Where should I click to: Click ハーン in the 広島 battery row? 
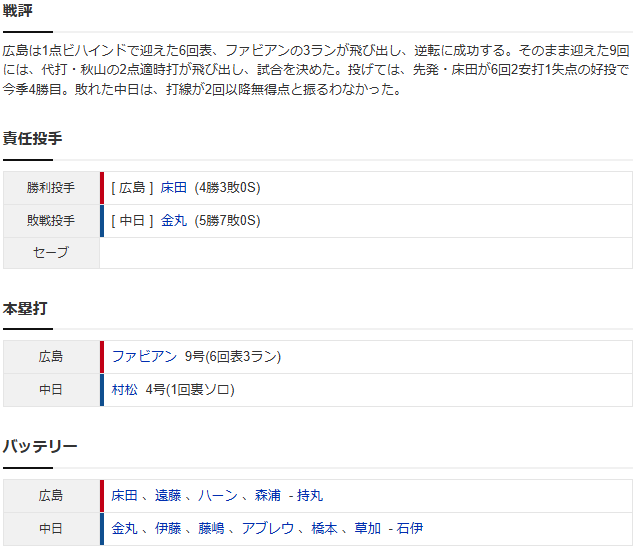(218, 495)
